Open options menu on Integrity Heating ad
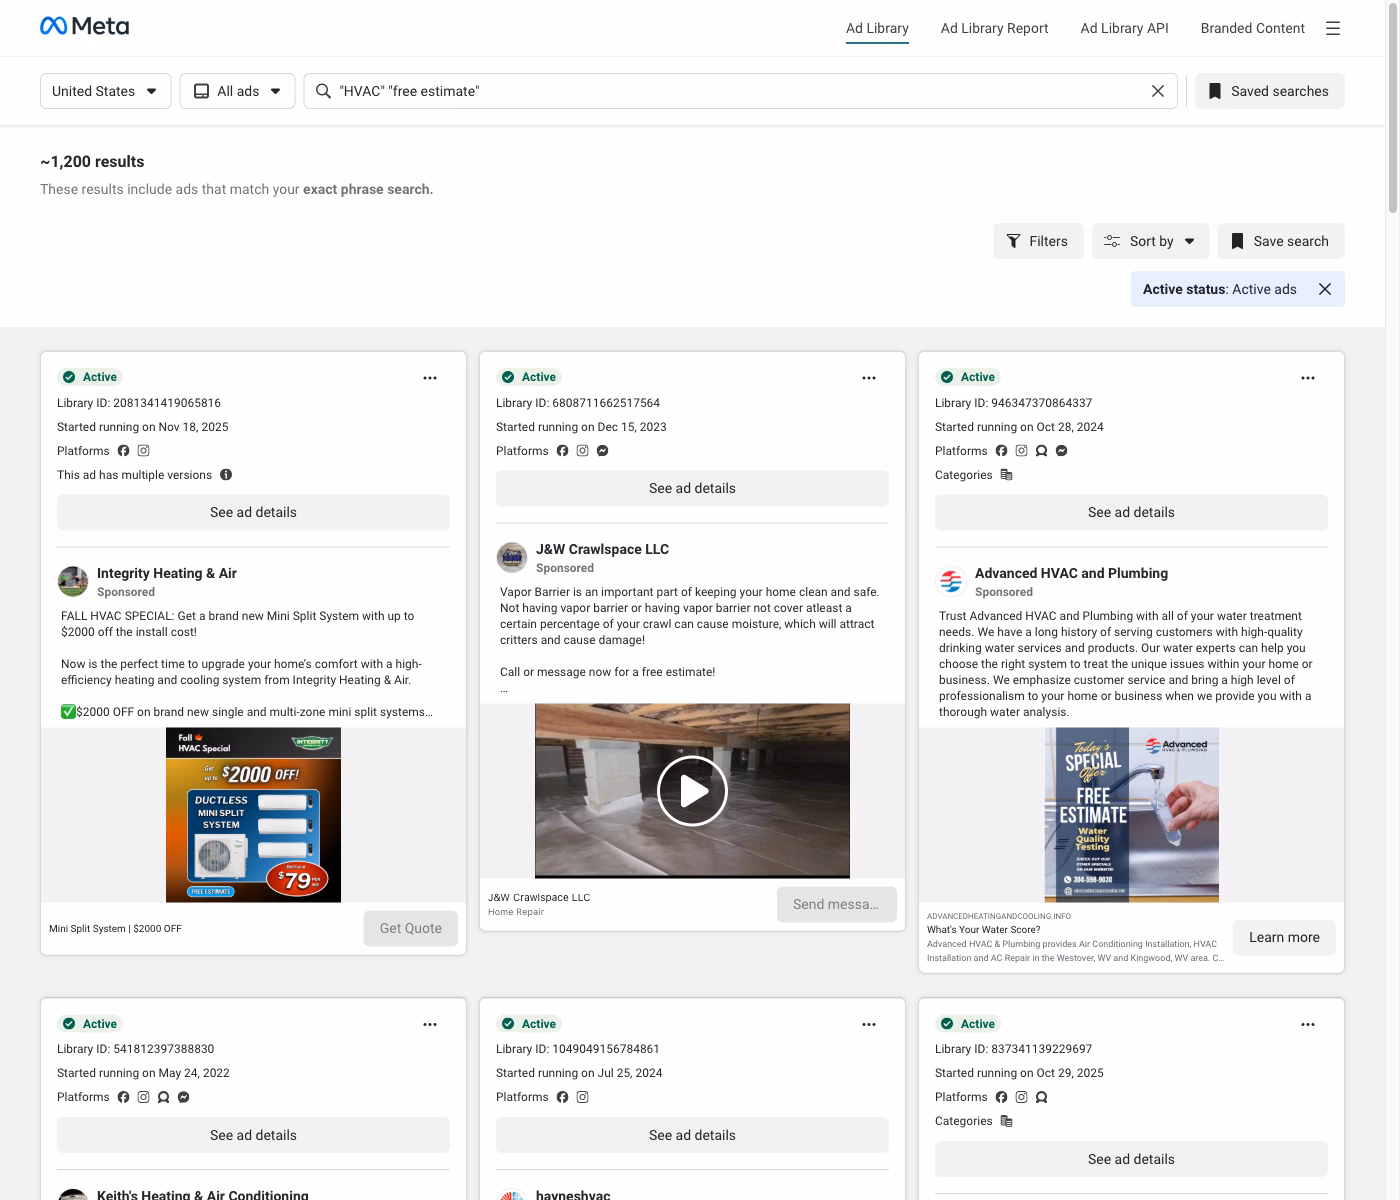Screen dimensions: 1400x1200 point(430,378)
